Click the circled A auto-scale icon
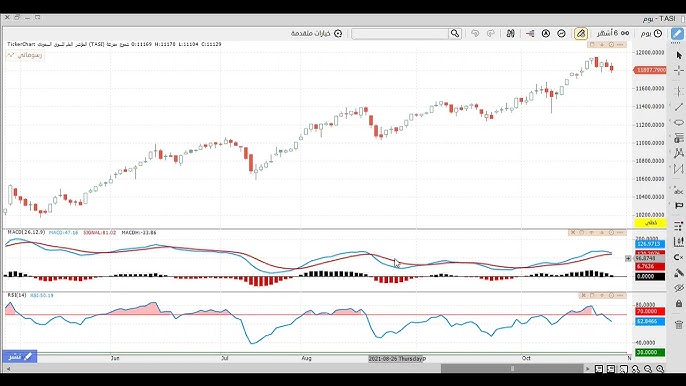686x386 pixels. [x=546, y=34]
